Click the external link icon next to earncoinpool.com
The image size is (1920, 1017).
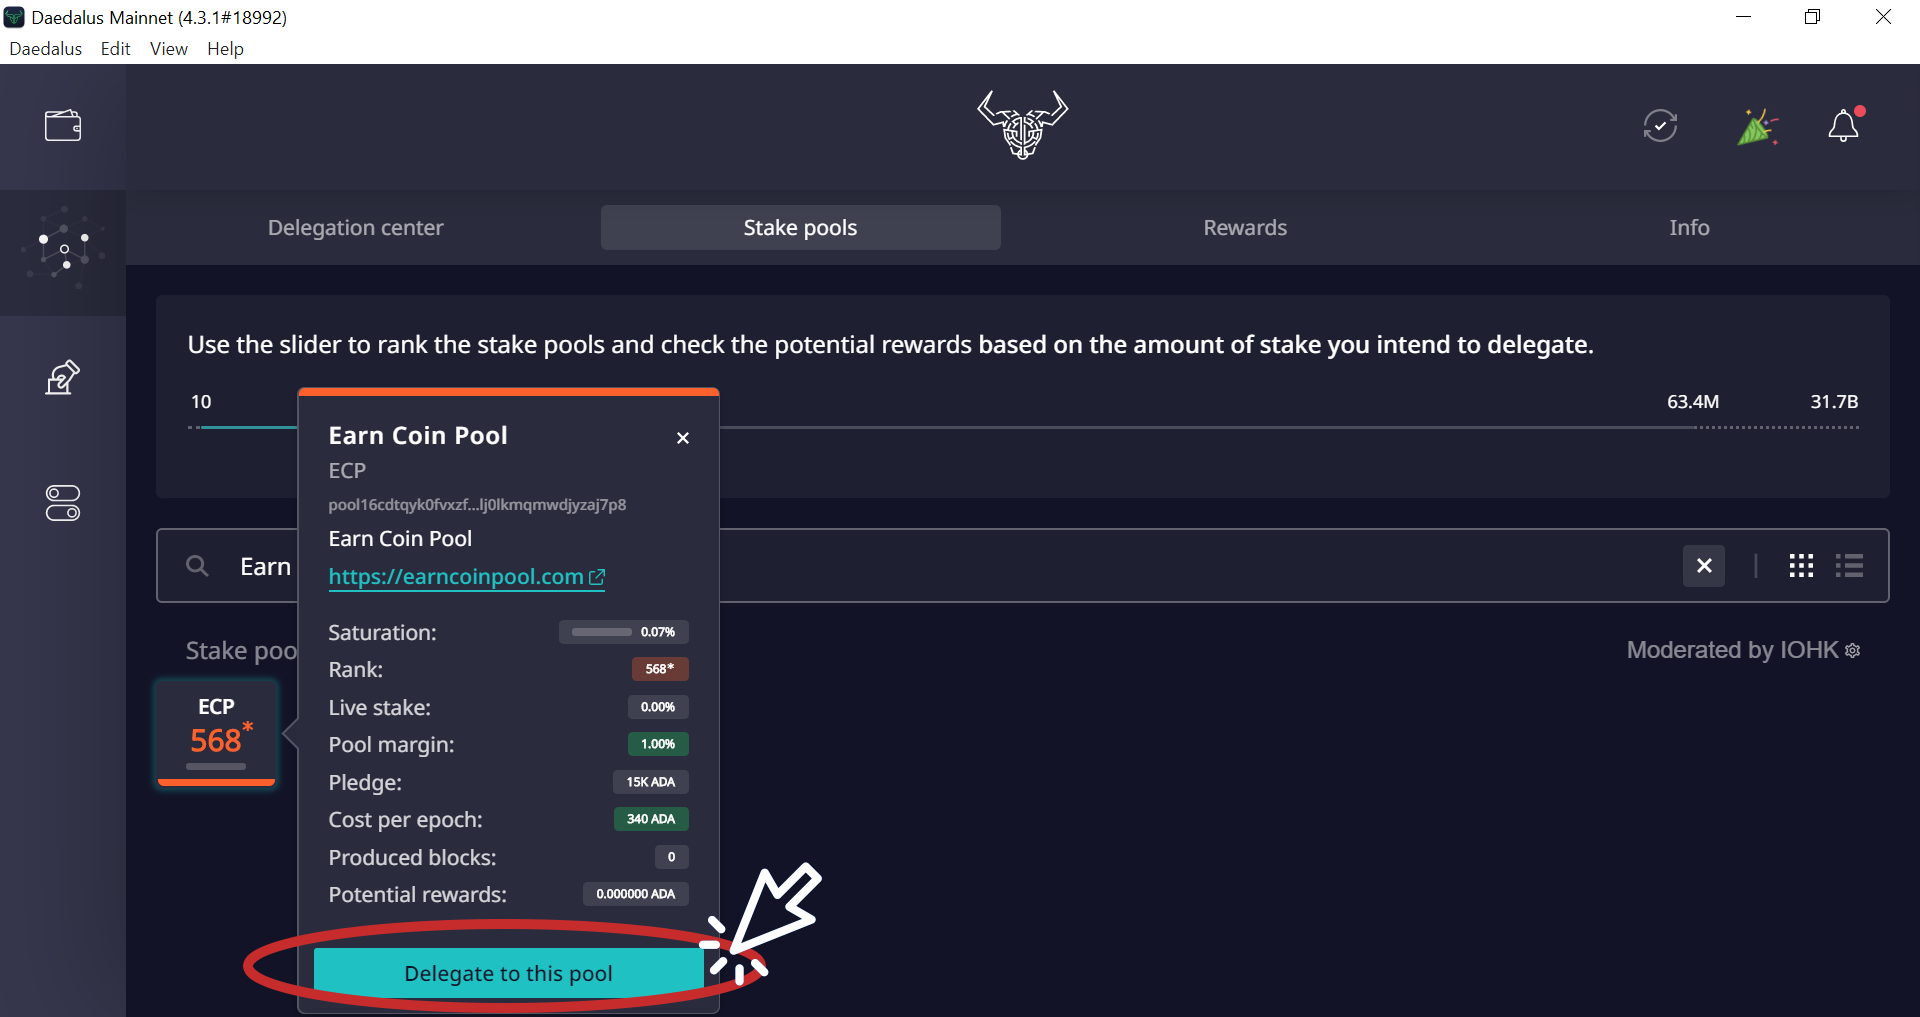coord(598,576)
